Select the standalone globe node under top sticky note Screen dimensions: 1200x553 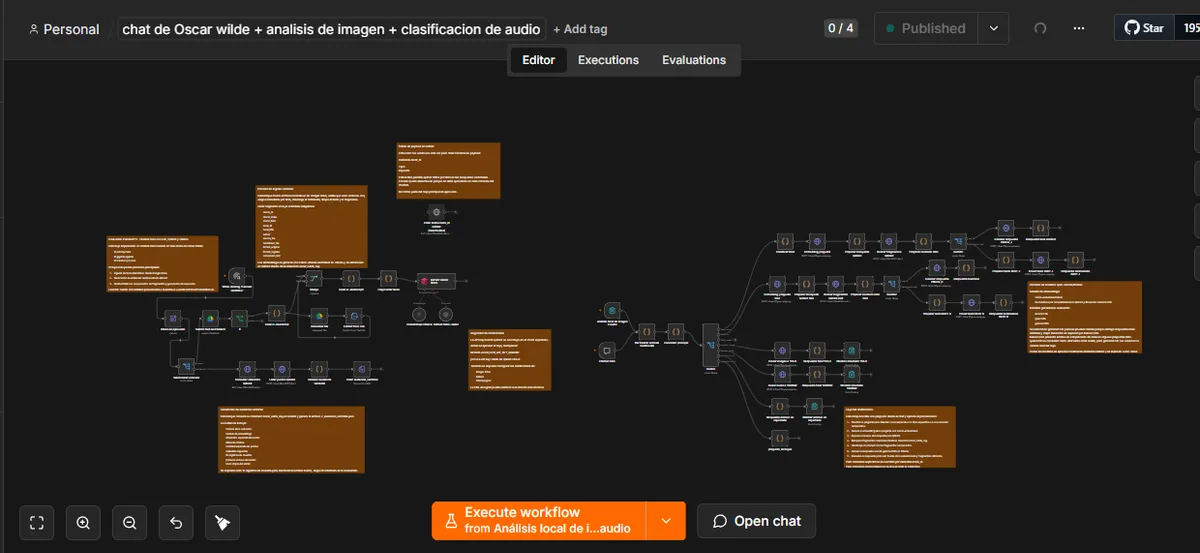[436, 213]
